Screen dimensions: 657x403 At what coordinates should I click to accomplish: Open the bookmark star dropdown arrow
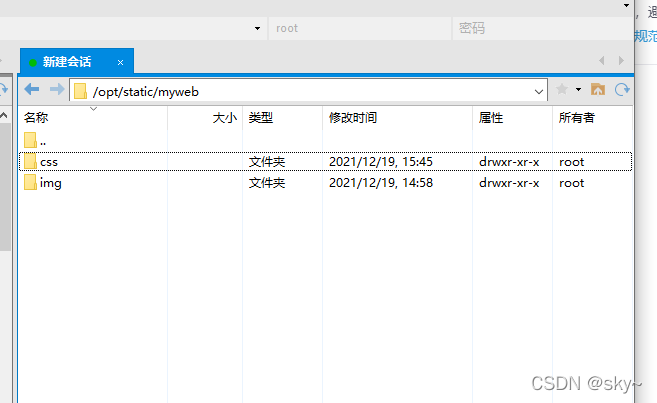pyautogui.click(x=578, y=89)
